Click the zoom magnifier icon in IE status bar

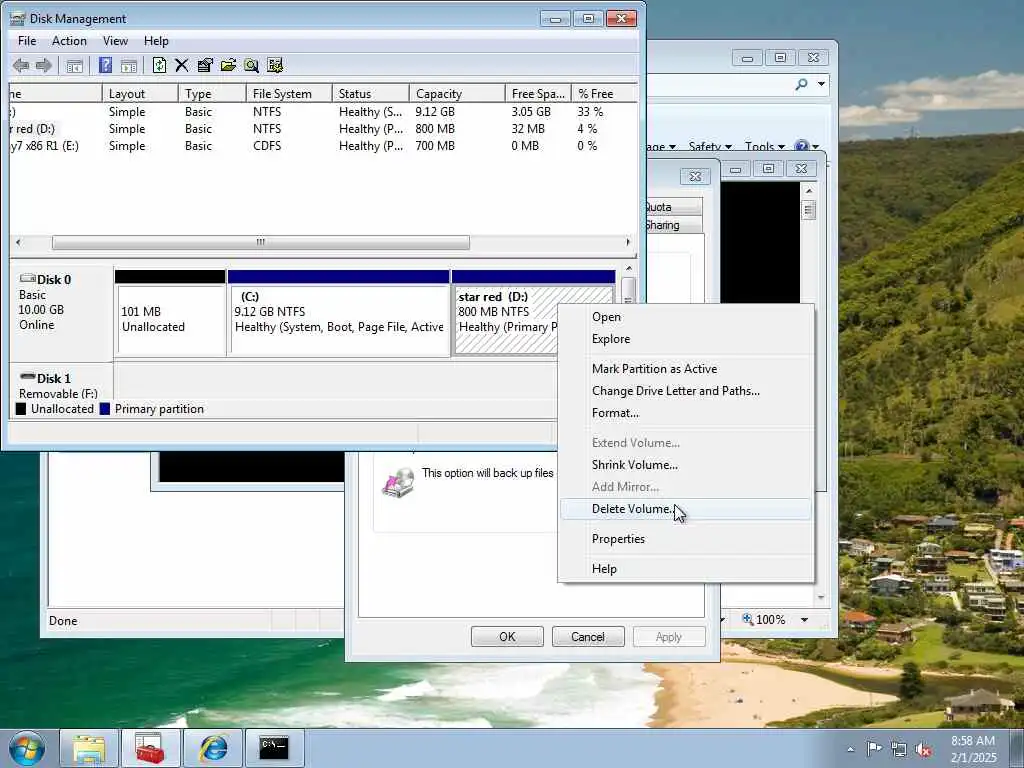point(748,619)
